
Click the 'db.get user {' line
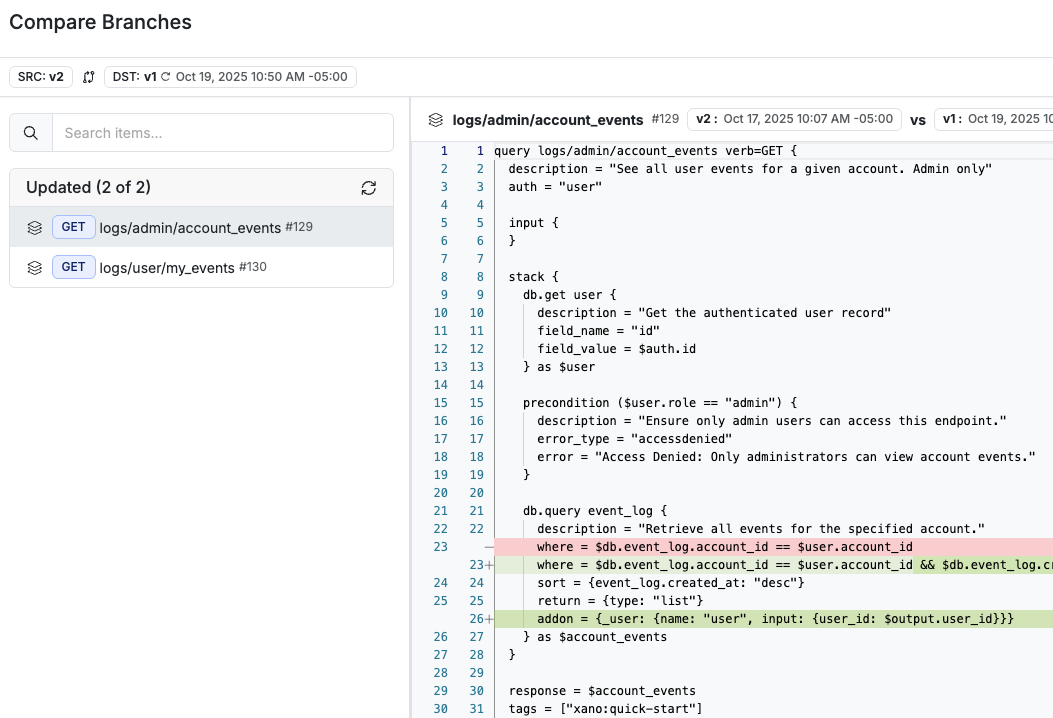[x=569, y=295]
